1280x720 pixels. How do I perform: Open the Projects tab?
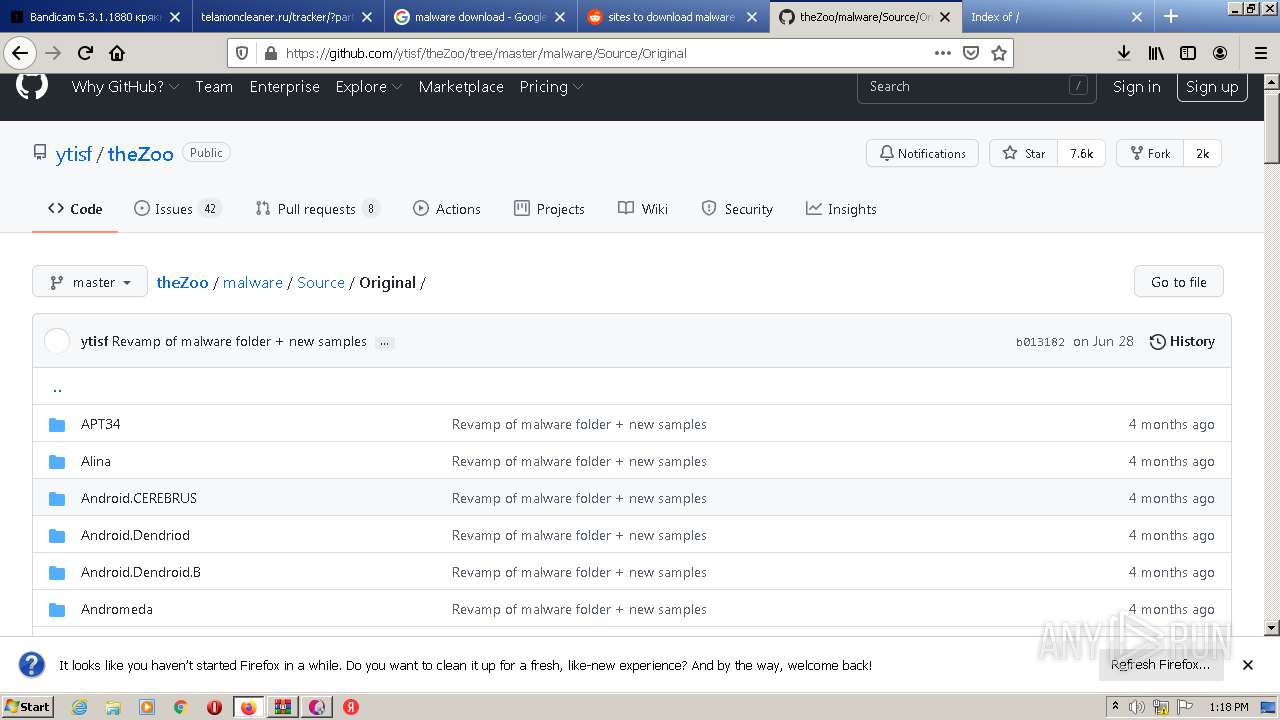[549, 209]
